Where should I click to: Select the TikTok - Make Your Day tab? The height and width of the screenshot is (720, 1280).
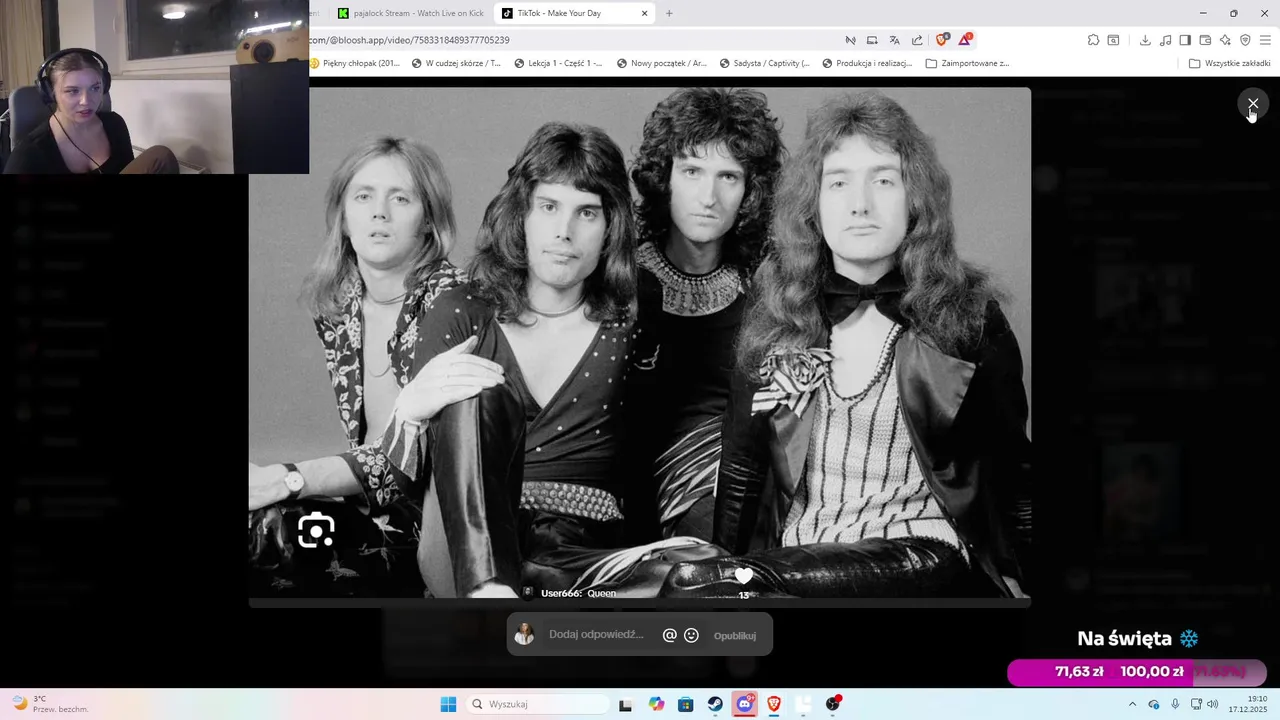(574, 13)
